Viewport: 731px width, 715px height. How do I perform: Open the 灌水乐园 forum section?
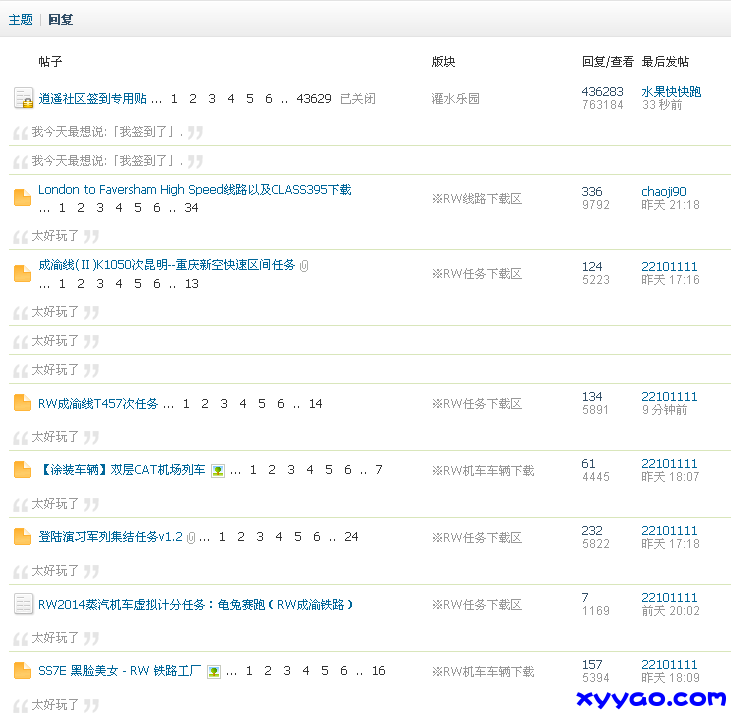pos(455,98)
